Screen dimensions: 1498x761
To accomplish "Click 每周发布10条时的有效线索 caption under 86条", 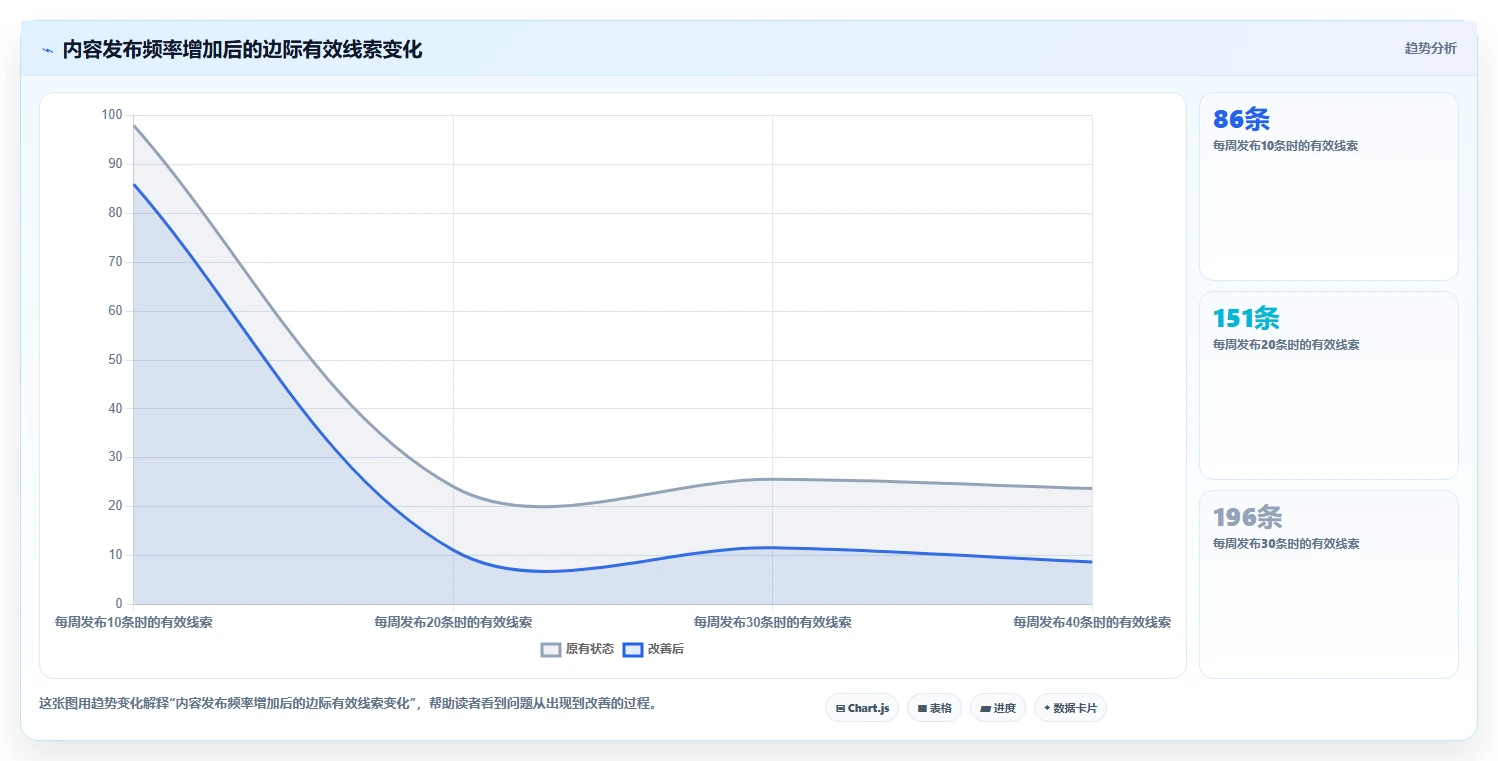I will pyautogui.click(x=1285, y=145).
